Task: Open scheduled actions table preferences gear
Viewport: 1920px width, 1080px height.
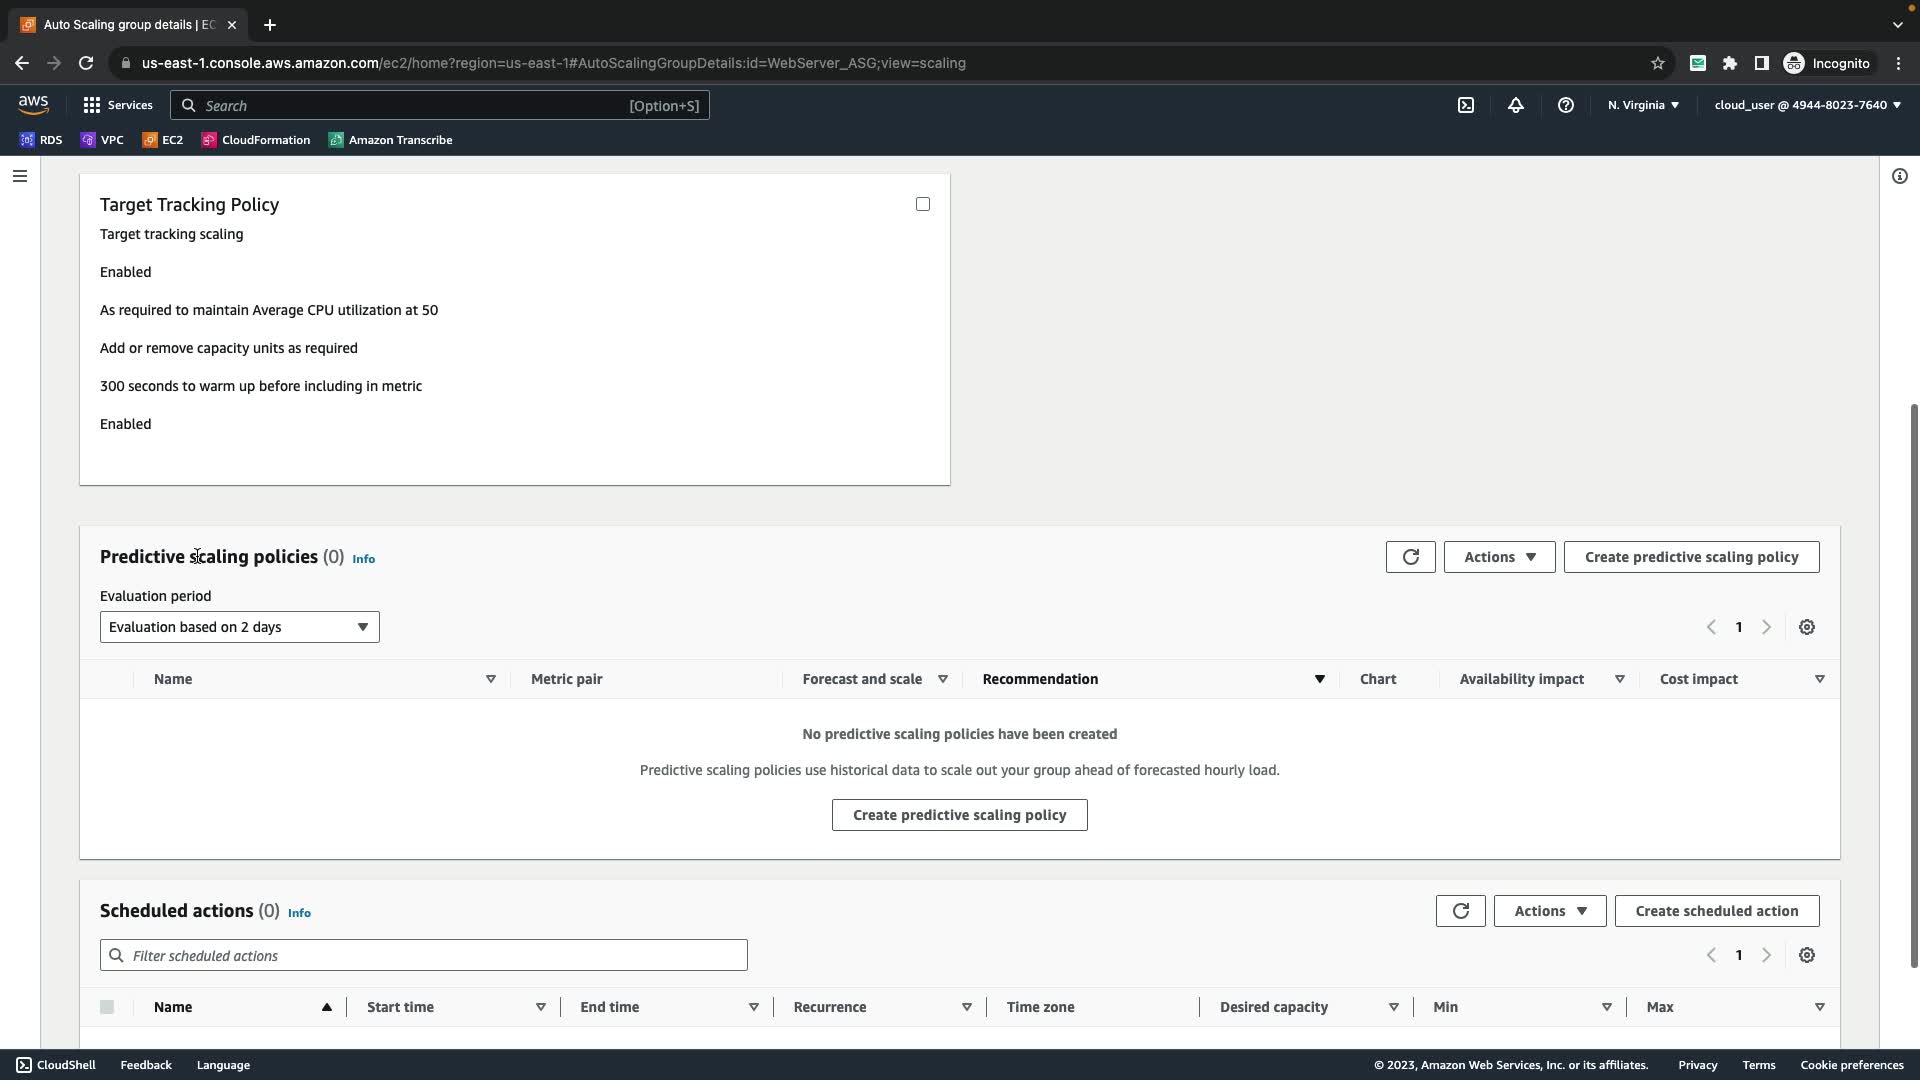Action: click(x=1806, y=955)
